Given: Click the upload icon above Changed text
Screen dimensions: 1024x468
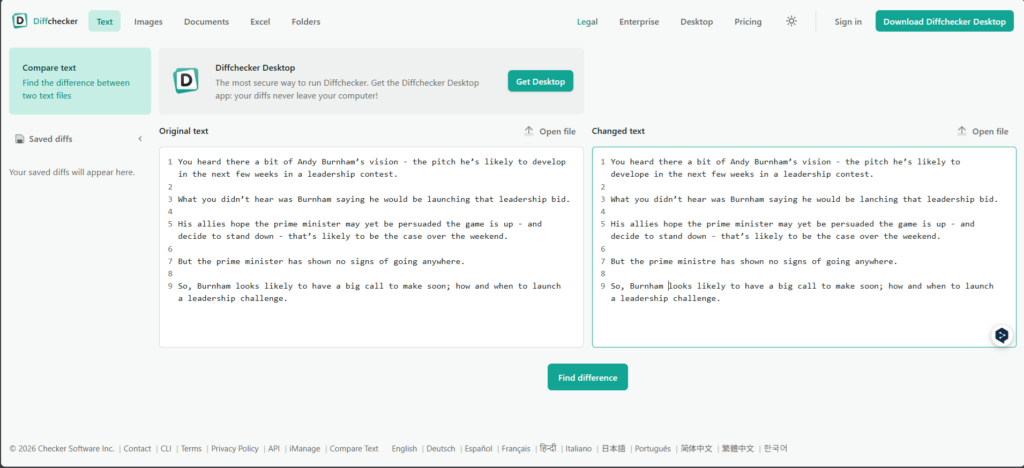Looking at the screenshot, I should point(962,131).
